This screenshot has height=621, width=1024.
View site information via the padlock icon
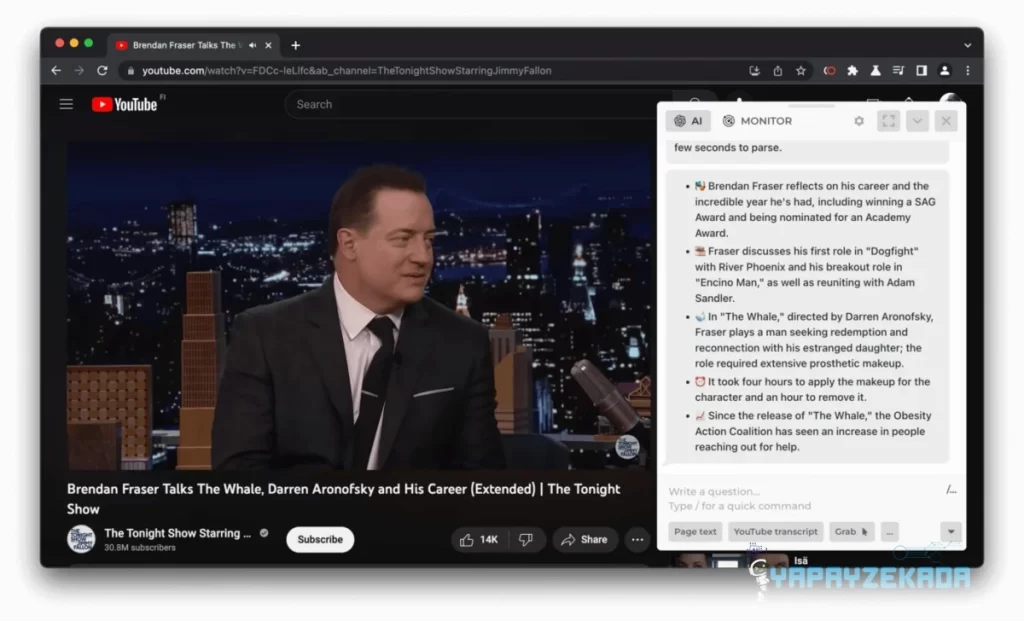(x=131, y=71)
